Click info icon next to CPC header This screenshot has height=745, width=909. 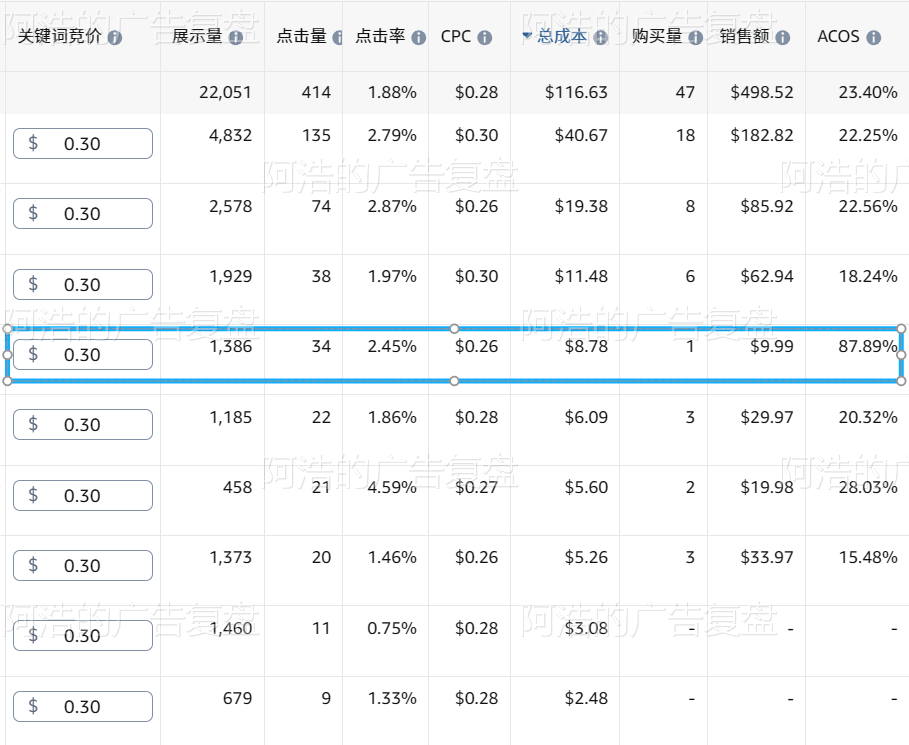(x=485, y=38)
